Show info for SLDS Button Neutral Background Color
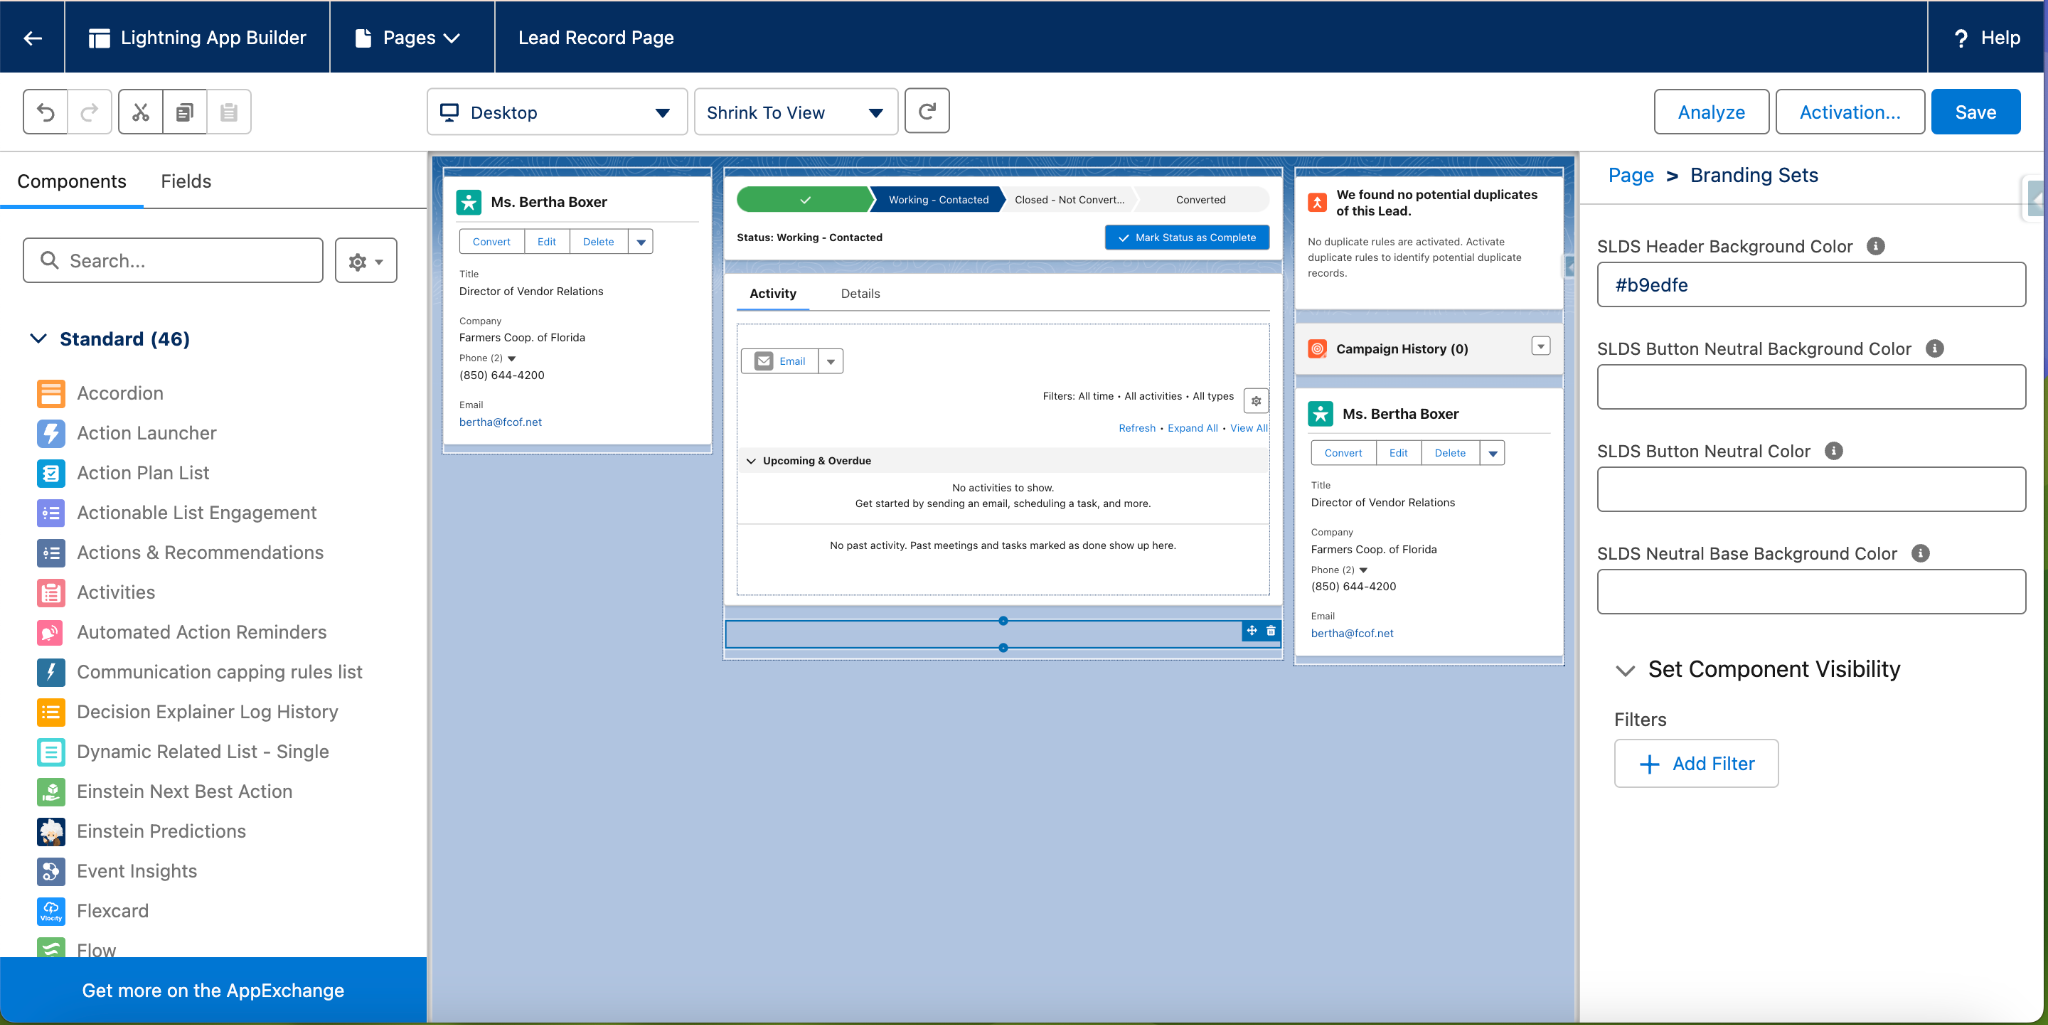Image resolution: width=2048 pixels, height=1025 pixels. (1935, 348)
